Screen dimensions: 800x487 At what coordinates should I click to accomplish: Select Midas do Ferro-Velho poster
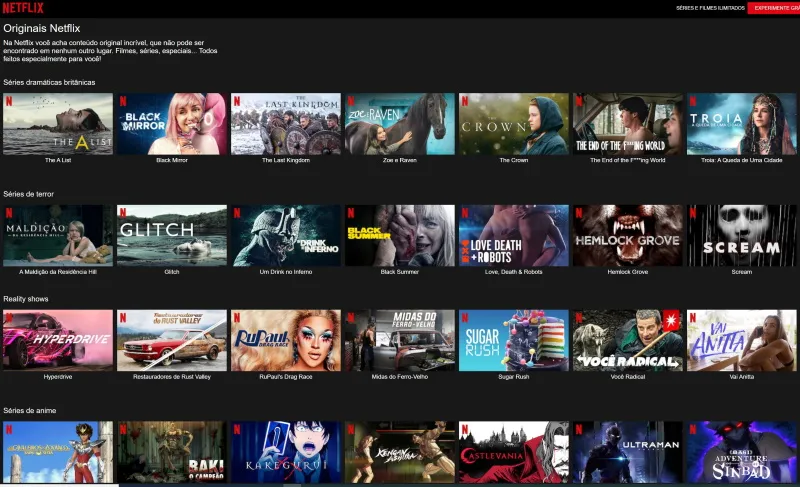click(x=399, y=340)
